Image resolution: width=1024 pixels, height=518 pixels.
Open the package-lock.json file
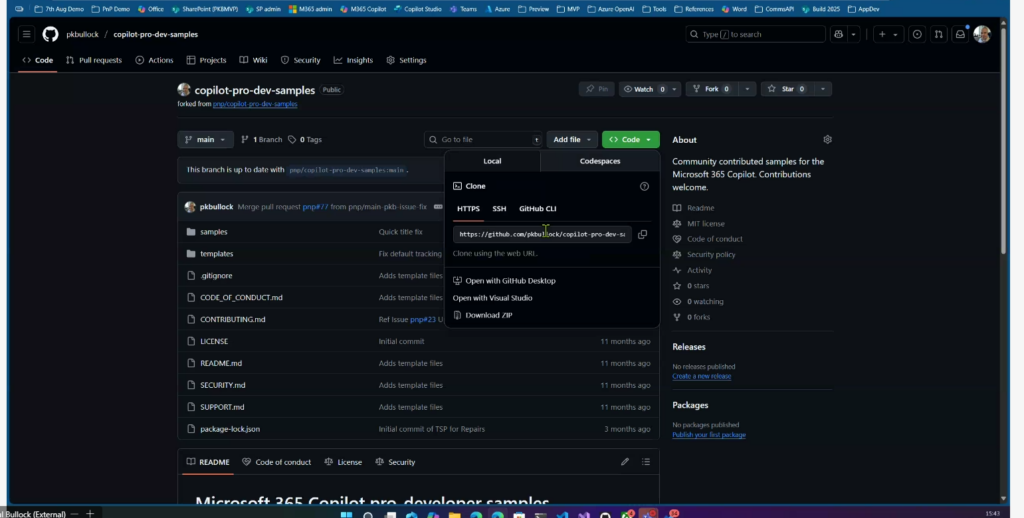230,429
